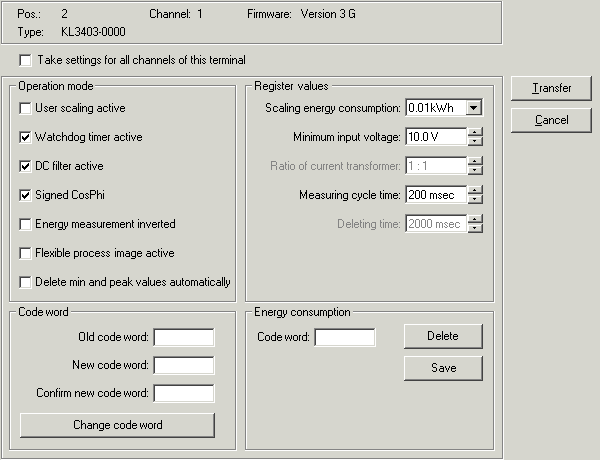Click up arrow of Ratio of current transformer
Screen dimensions: 600x460
[x=475, y=161]
